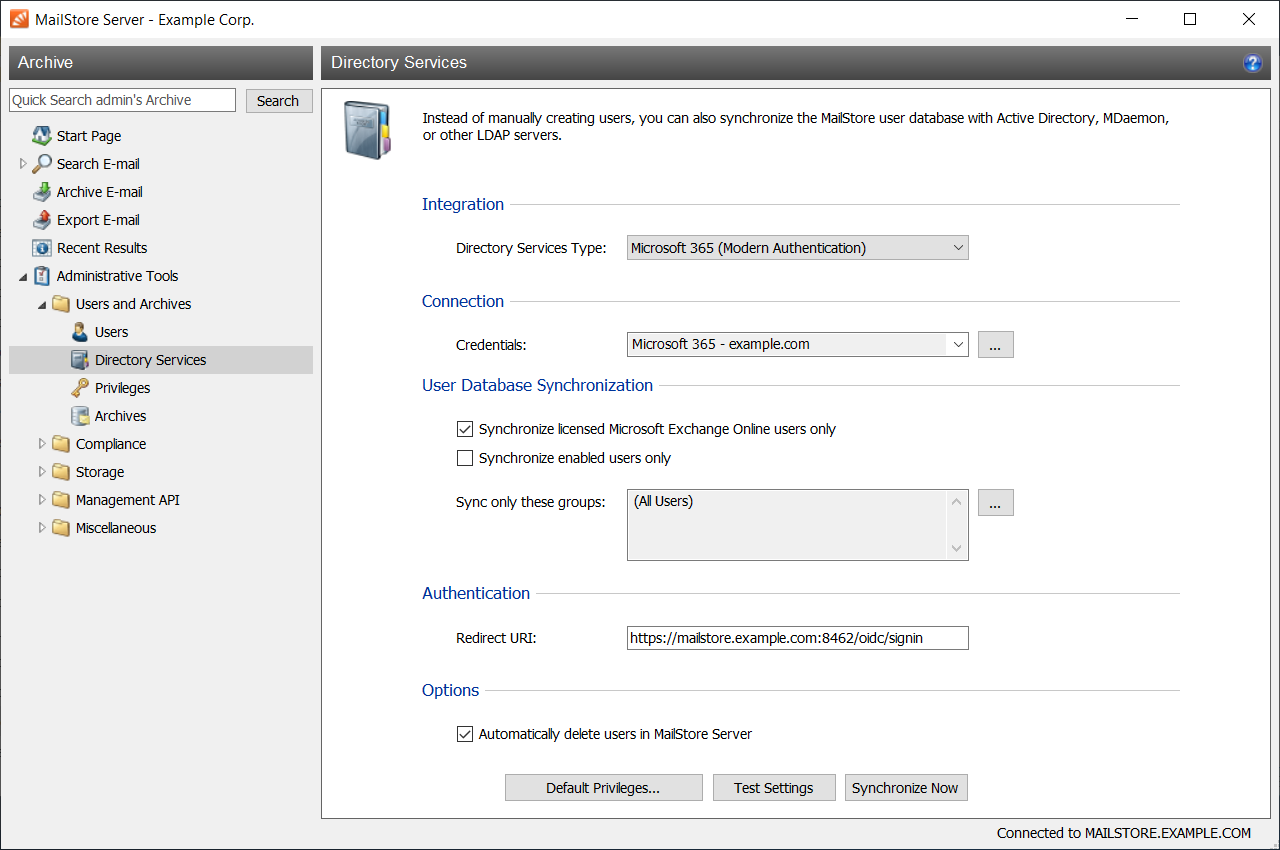This screenshot has height=850, width=1280.
Task: Open the Directory Services Type dropdown
Action: pyautogui.click(x=797, y=248)
